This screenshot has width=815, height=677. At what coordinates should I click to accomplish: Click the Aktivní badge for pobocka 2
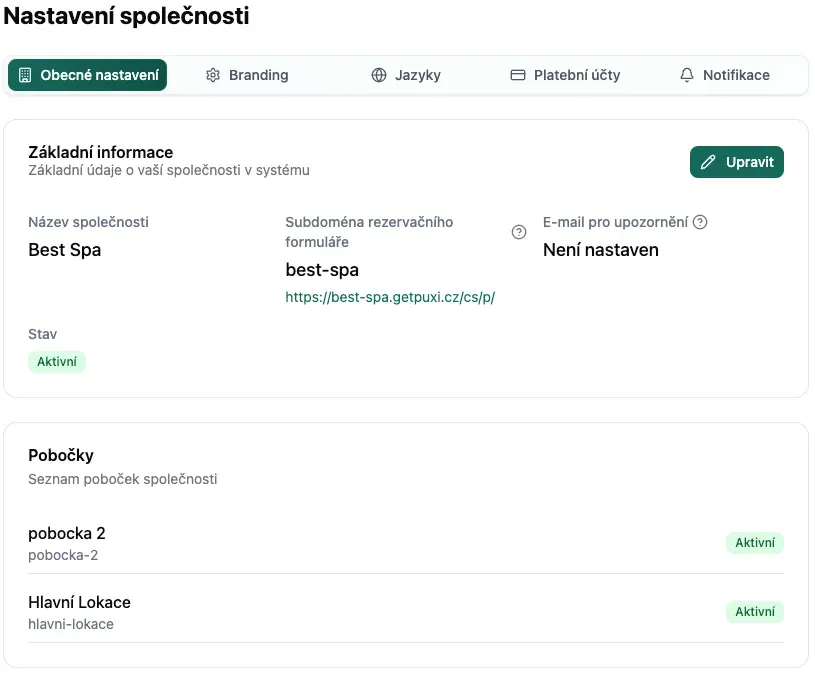pyautogui.click(x=755, y=543)
